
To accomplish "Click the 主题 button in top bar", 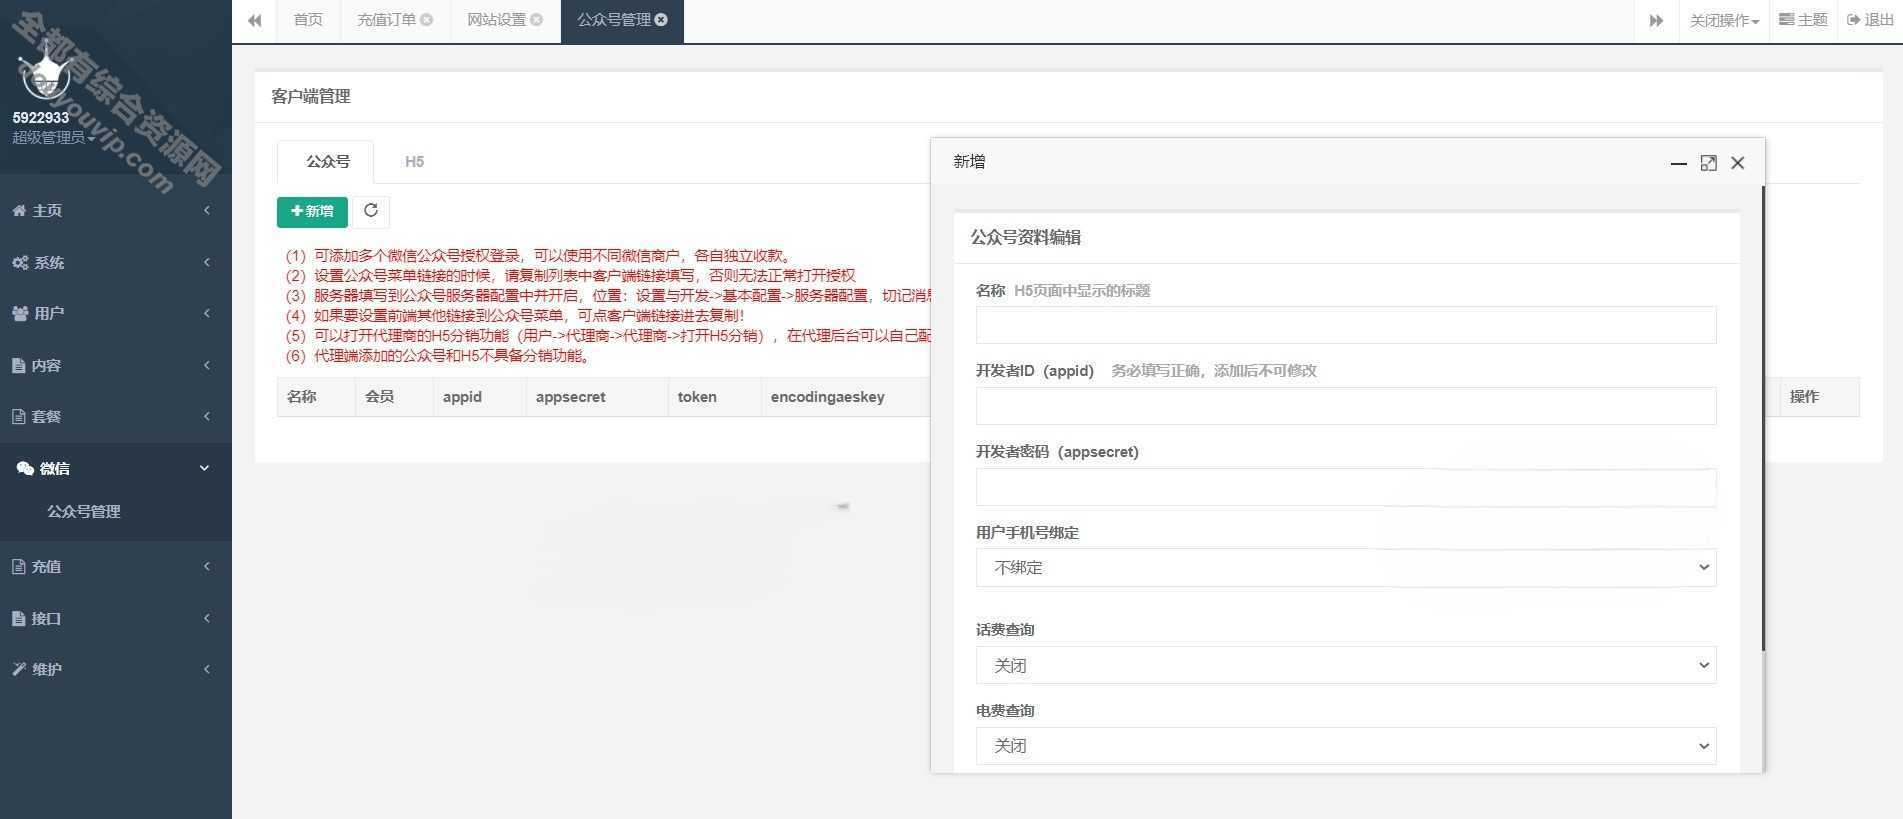I will click(1803, 20).
